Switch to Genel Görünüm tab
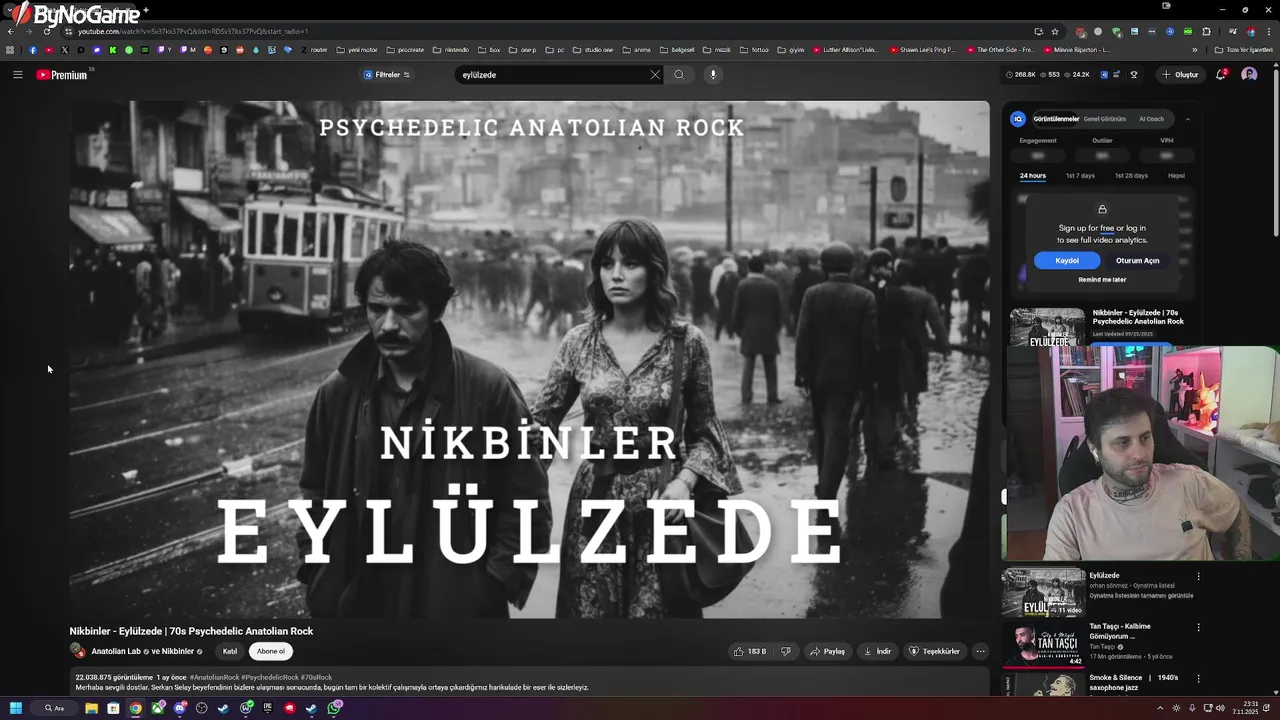The image size is (1280, 720). [1106, 119]
